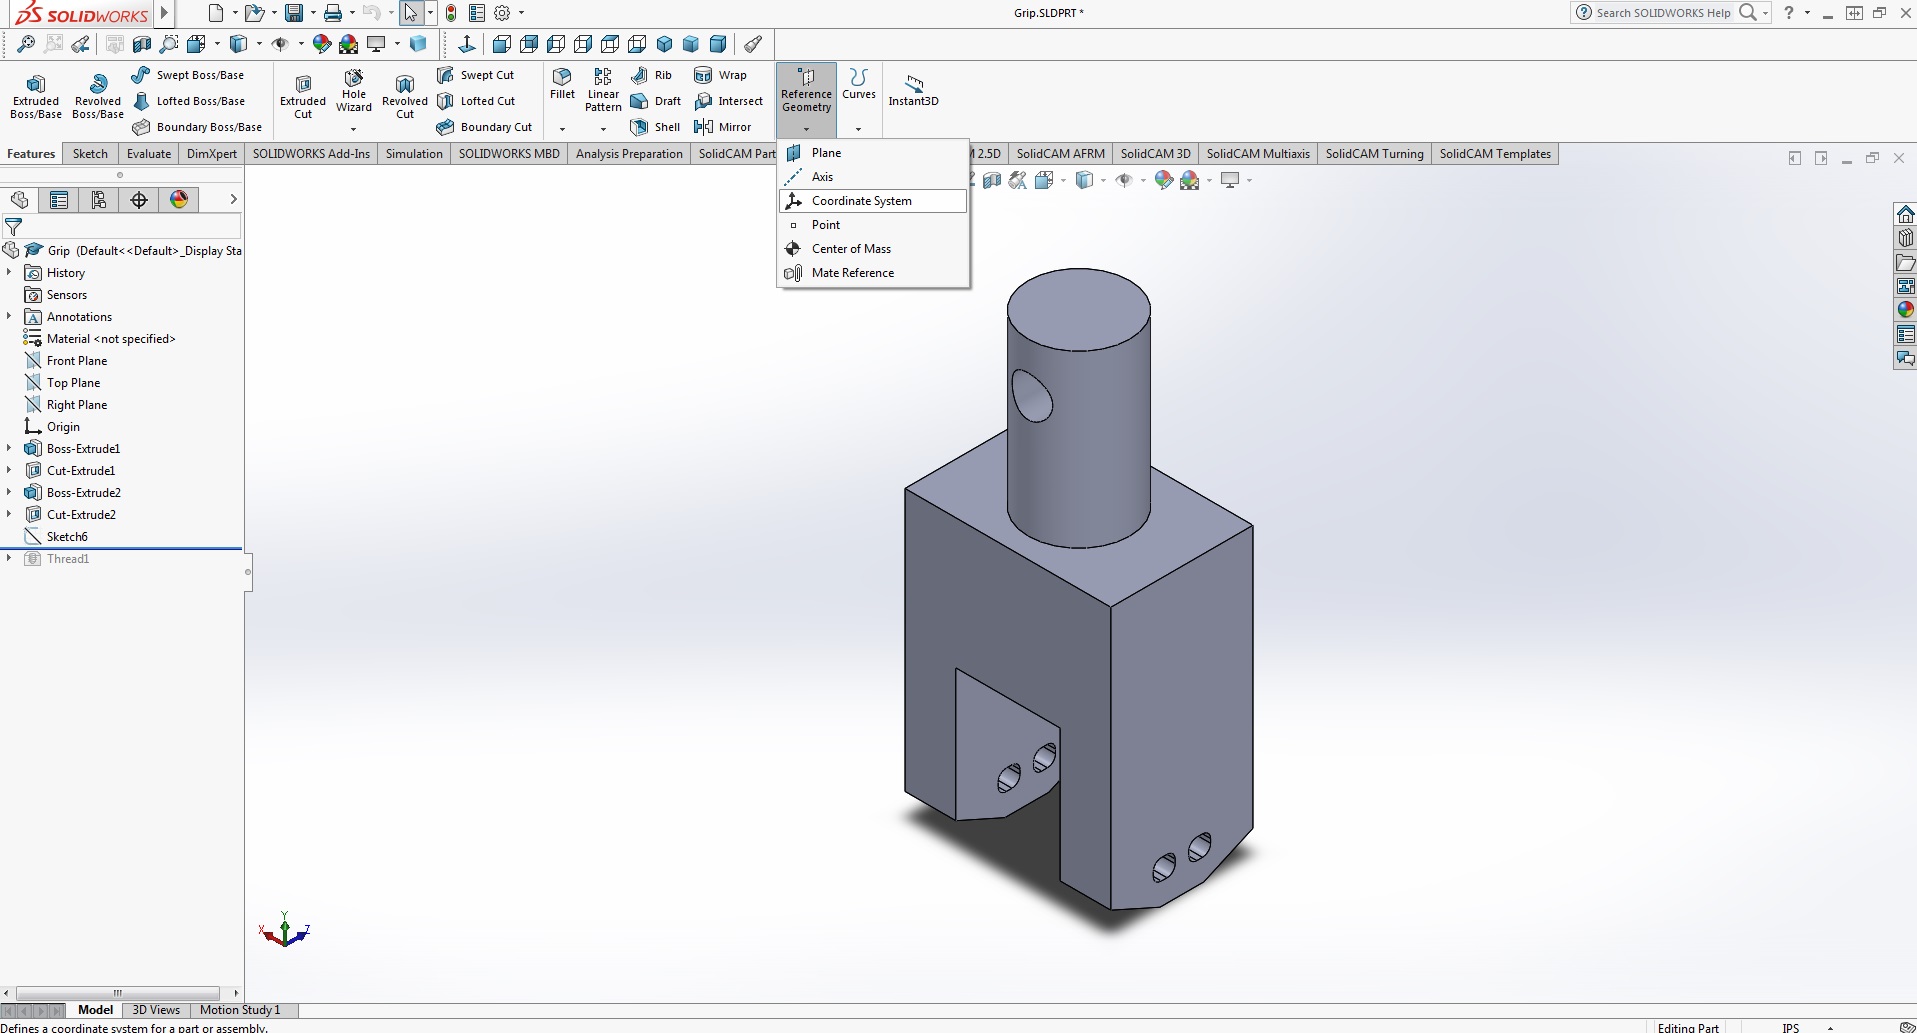Activate the Section View tool
Viewport: 1917px width, 1033px height.
click(x=141, y=44)
